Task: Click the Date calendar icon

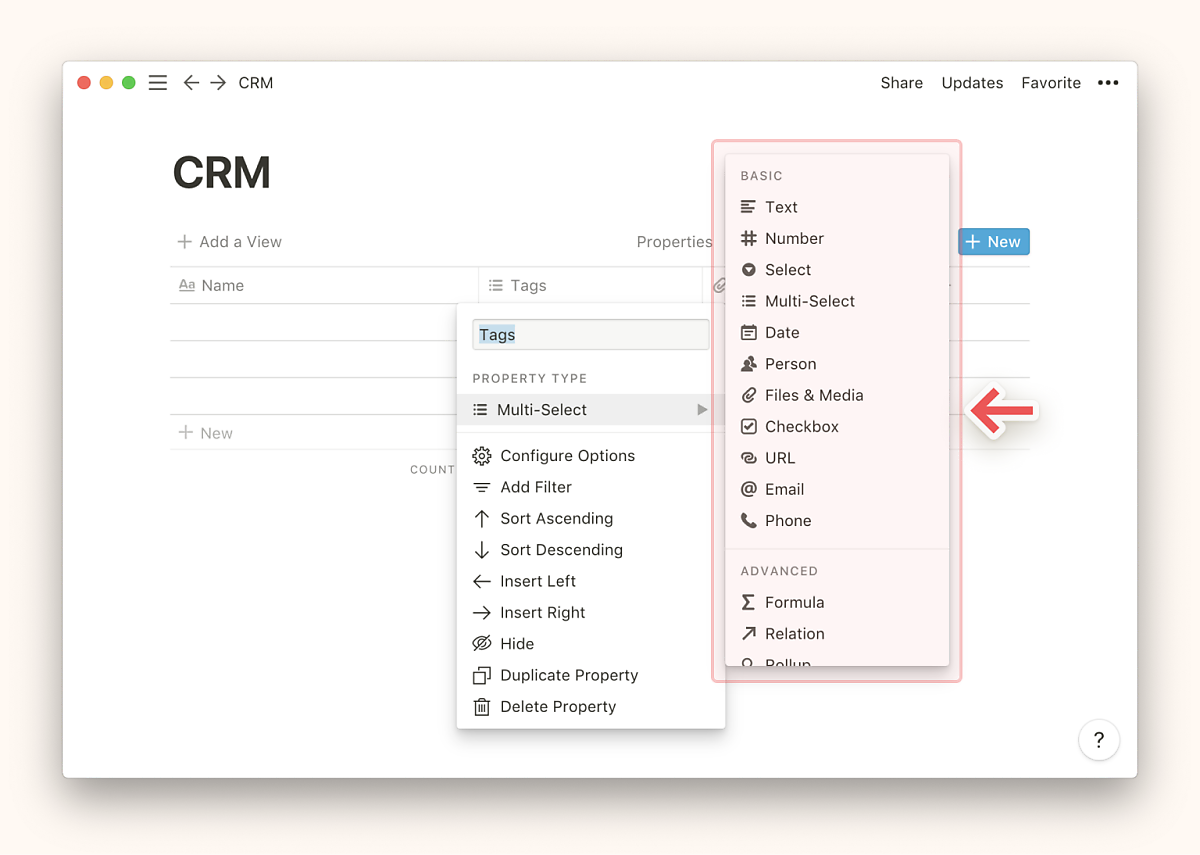Action: click(748, 332)
